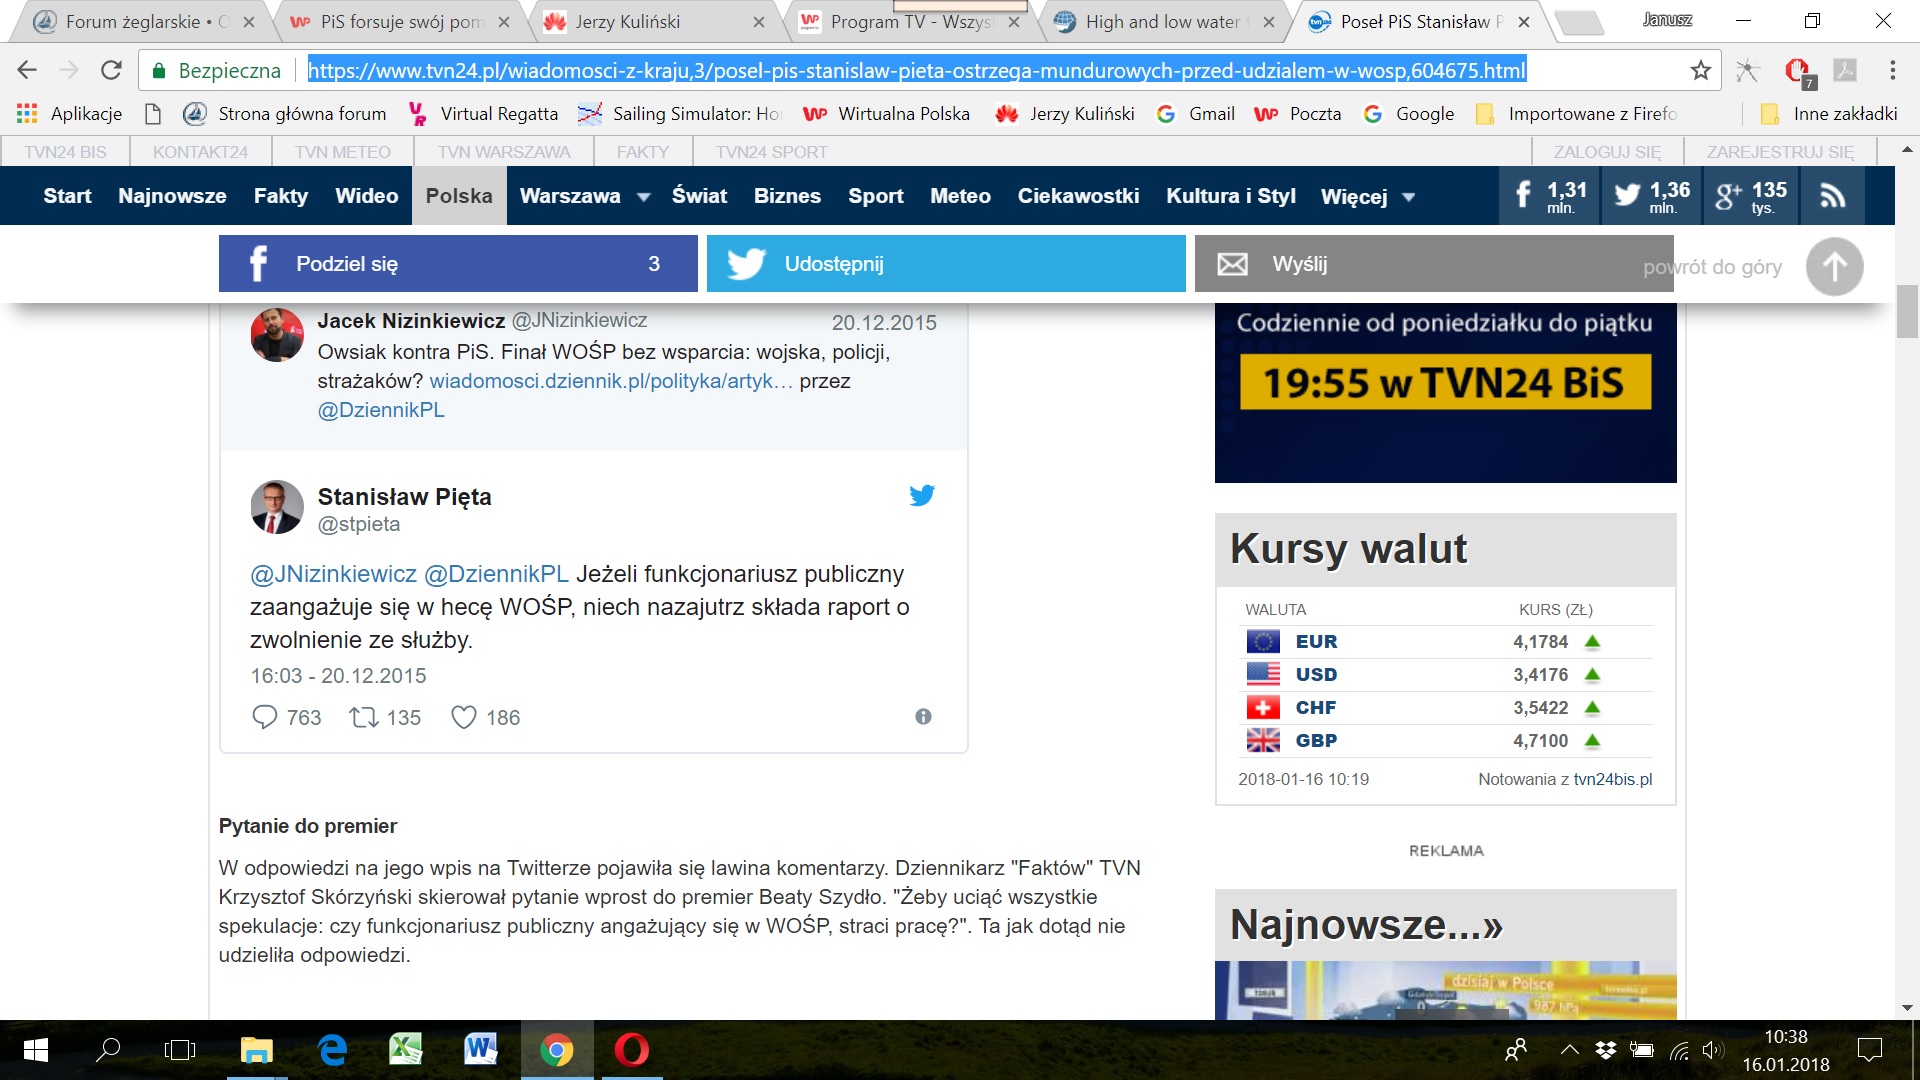
Task: Reload the current page
Action: 111,70
